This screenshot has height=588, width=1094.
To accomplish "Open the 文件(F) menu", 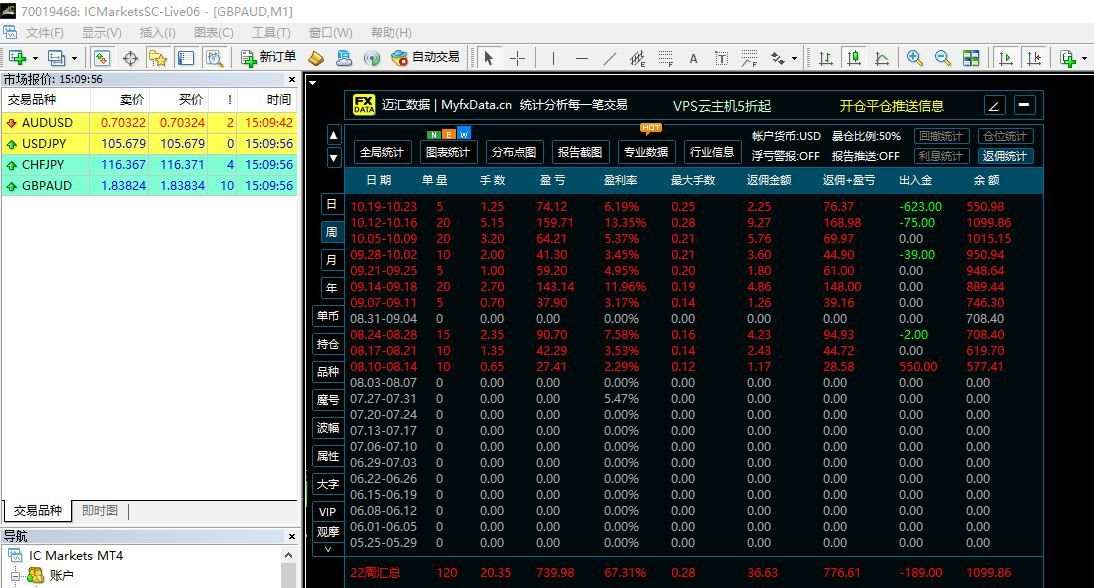I will (x=44, y=33).
